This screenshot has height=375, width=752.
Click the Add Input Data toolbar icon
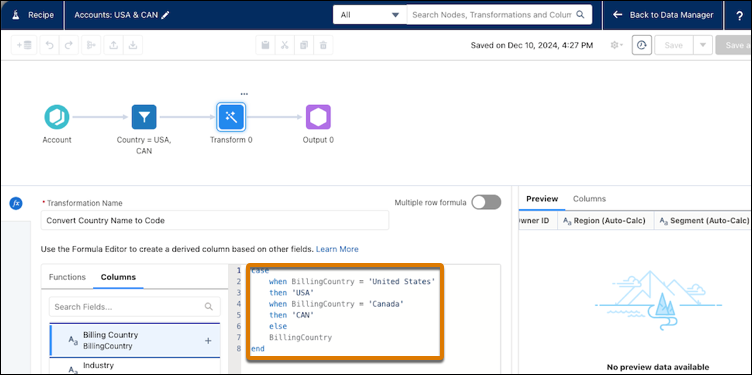24,45
